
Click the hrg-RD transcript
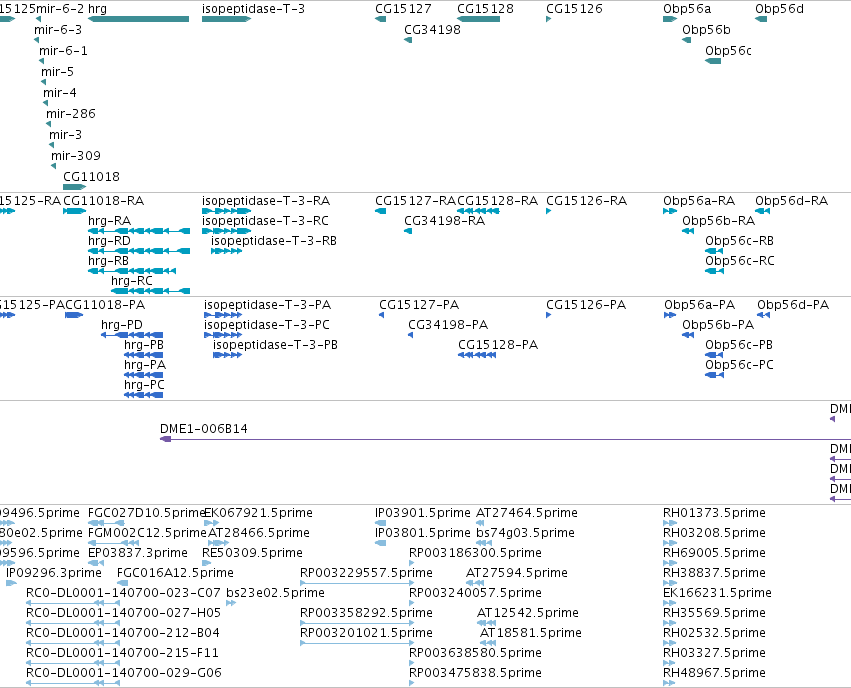pyautogui.click(x=139, y=251)
